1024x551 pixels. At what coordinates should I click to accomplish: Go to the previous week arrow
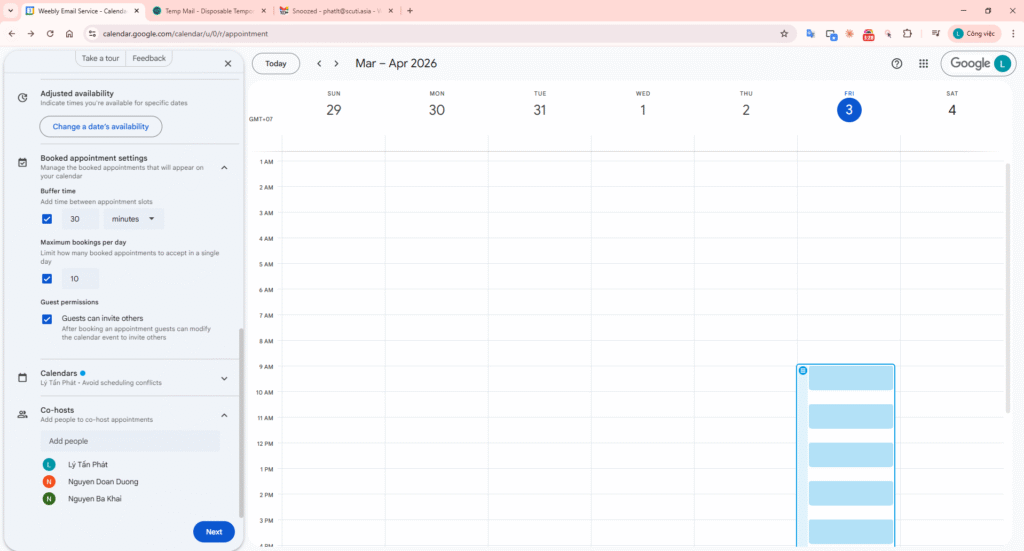pos(319,64)
